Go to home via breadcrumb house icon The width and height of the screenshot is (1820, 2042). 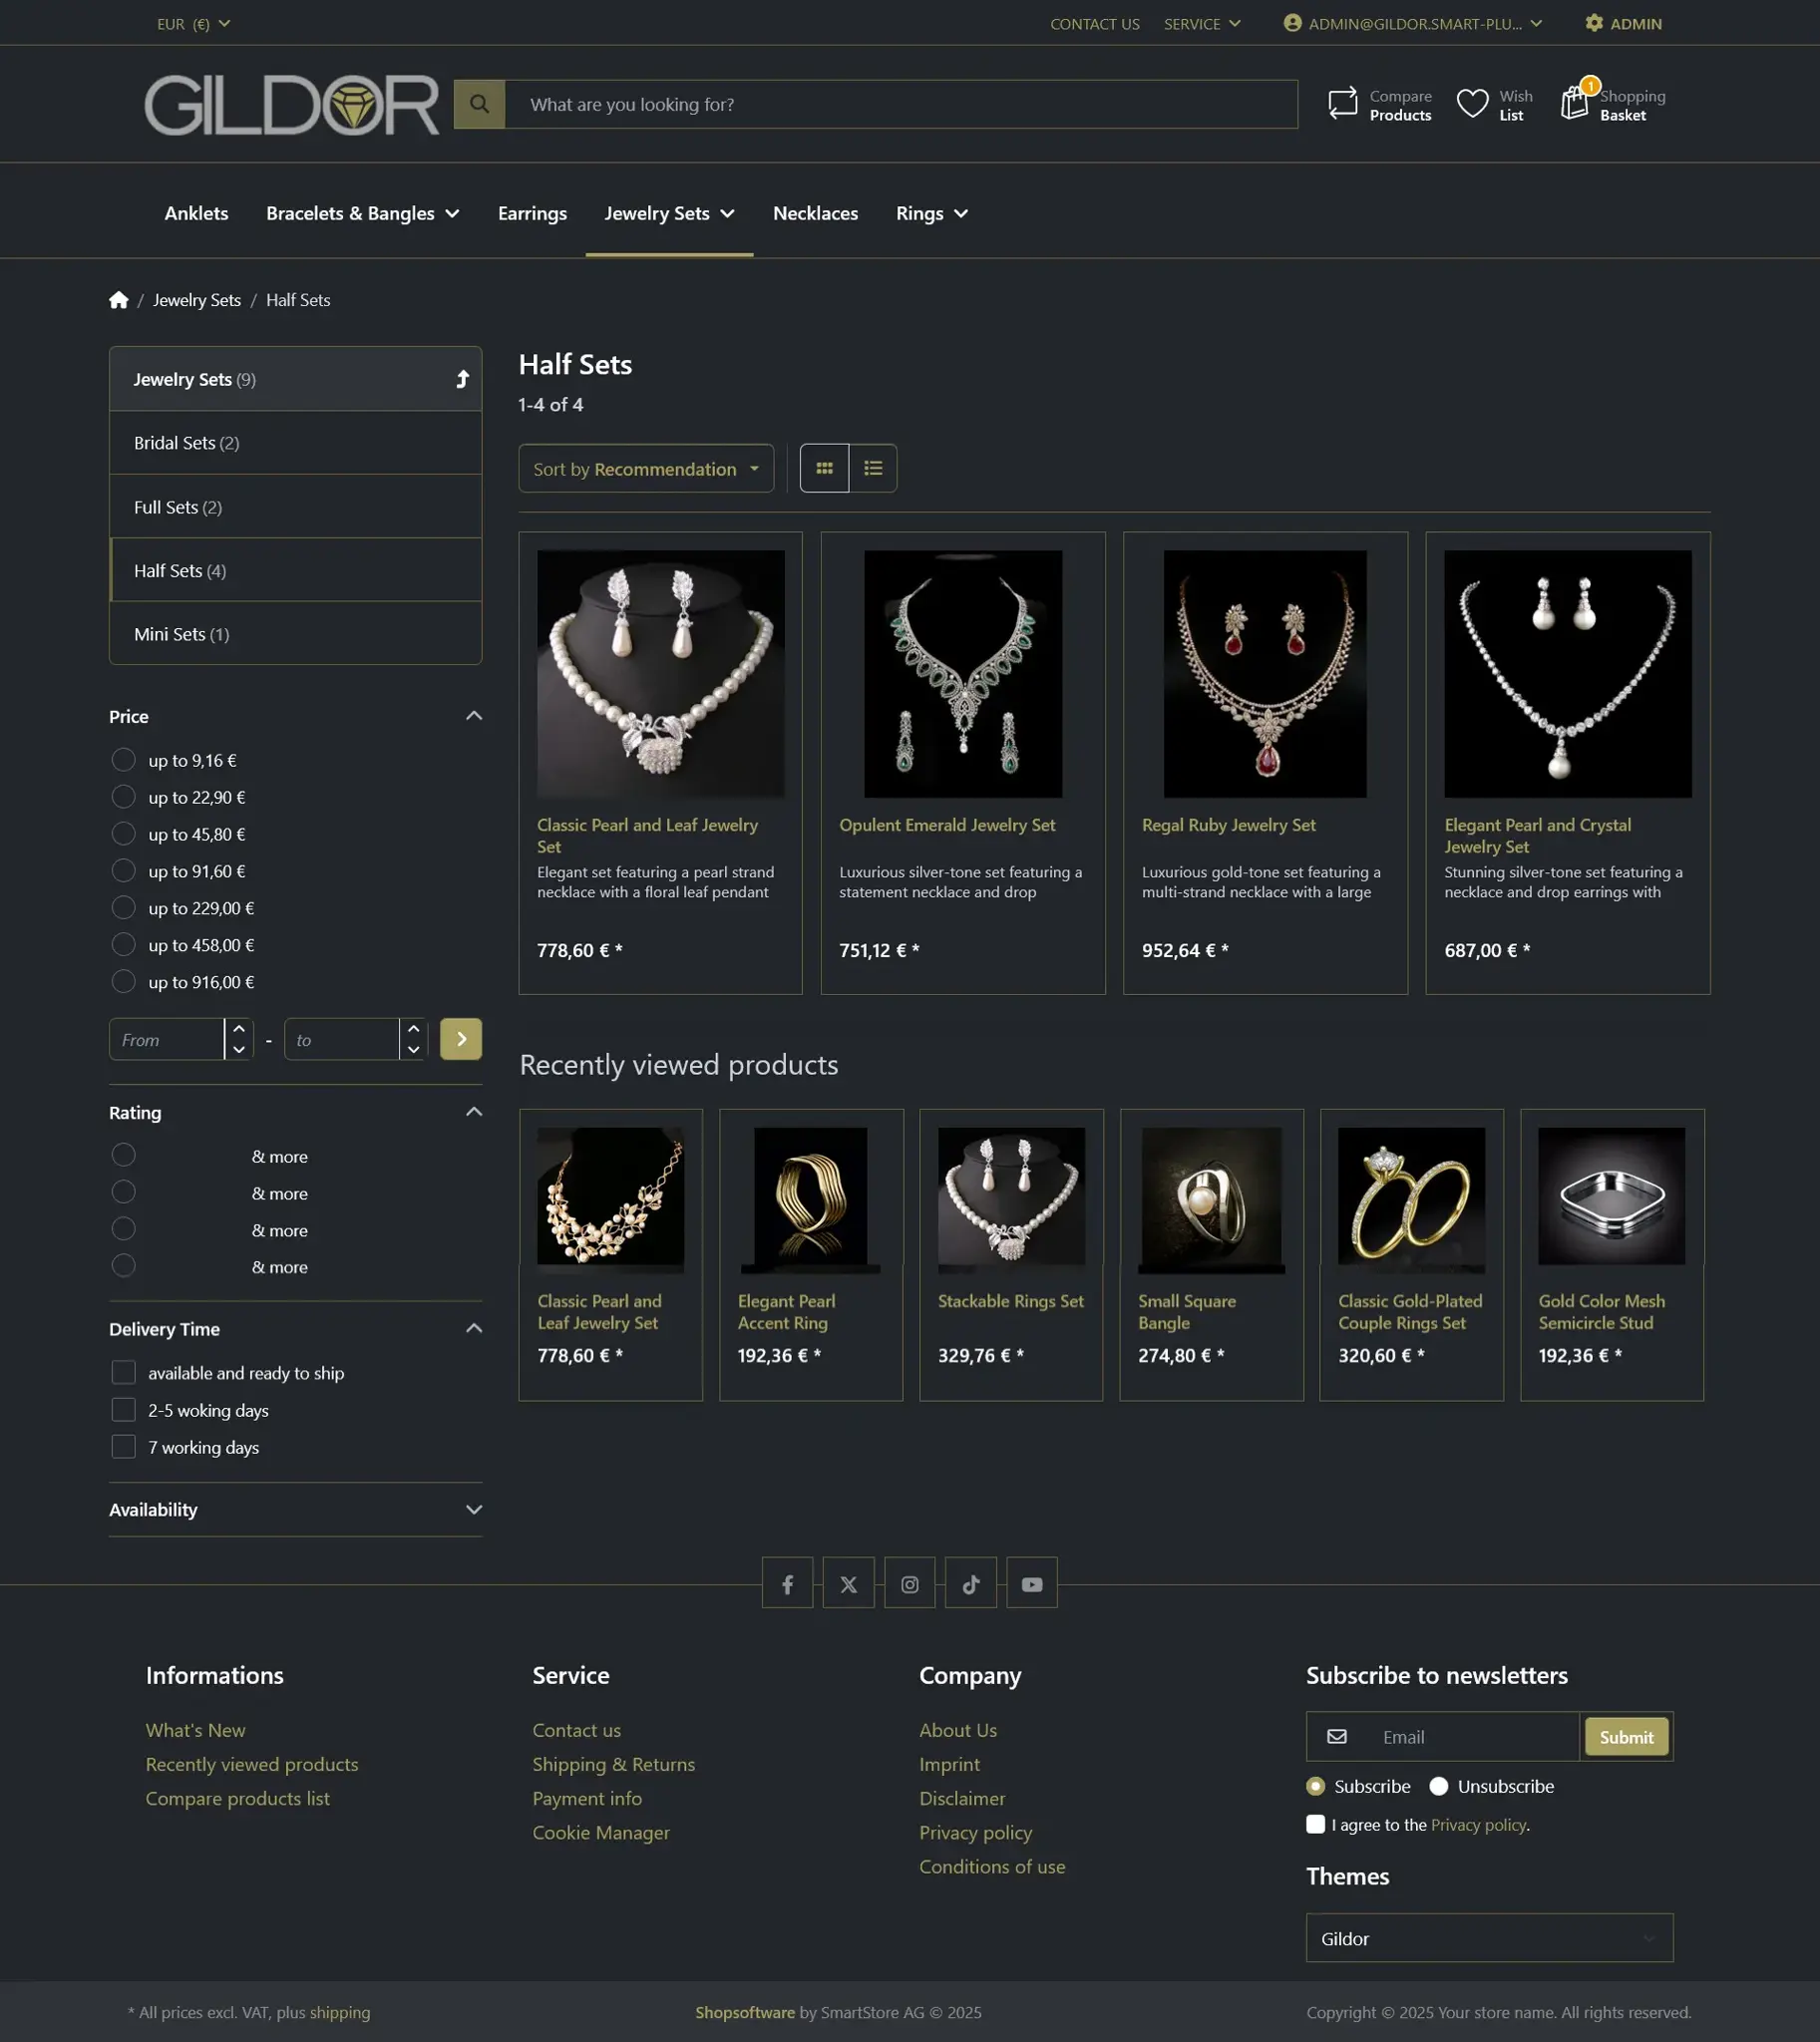click(119, 300)
